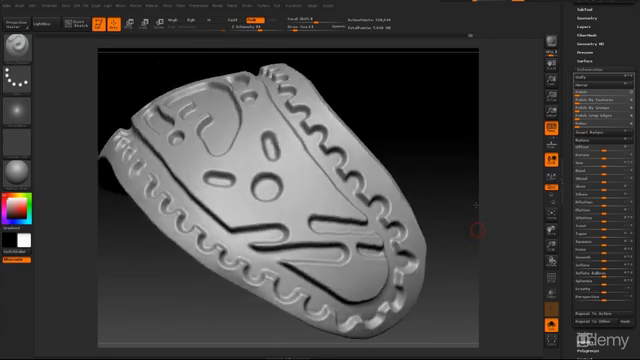Toggle the XYZ rotation button
The height and width of the screenshot is (360, 640).
point(551,187)
